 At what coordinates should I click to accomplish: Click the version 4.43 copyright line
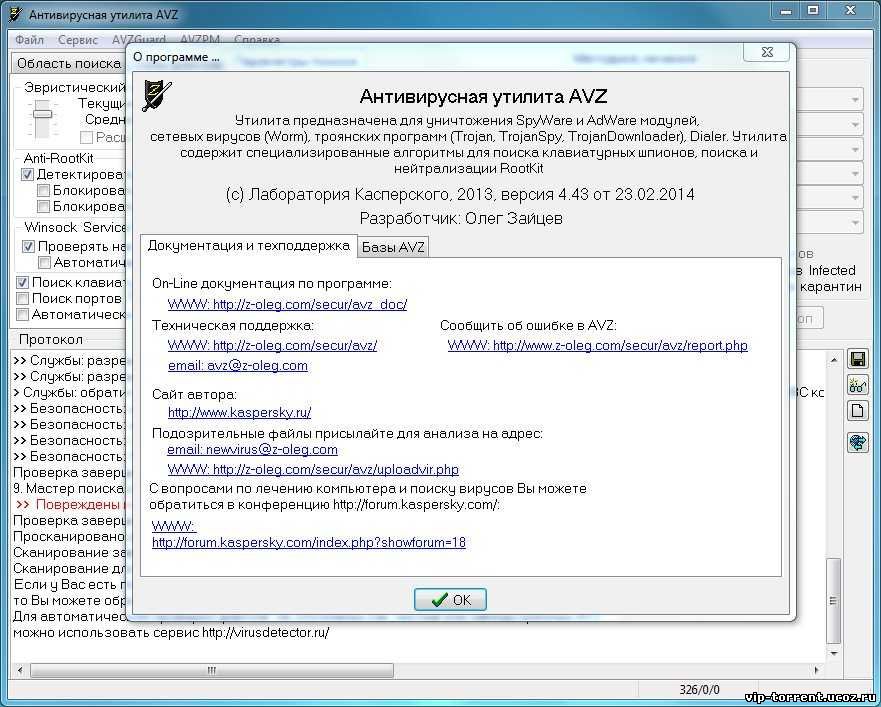pyautogui.click(x=460, y=194)
